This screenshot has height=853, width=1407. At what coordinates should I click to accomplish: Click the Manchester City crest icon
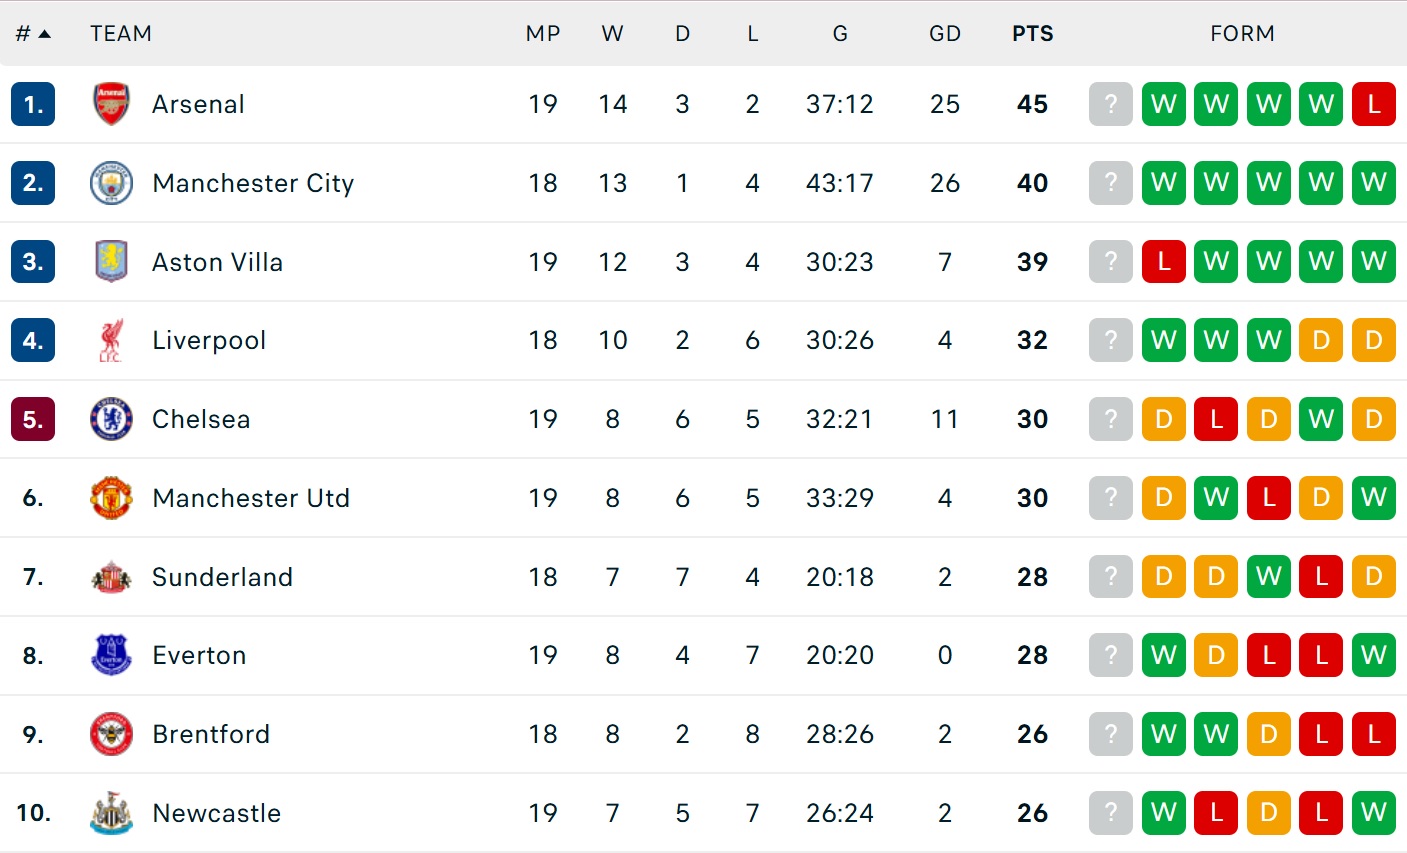(111, 183)
